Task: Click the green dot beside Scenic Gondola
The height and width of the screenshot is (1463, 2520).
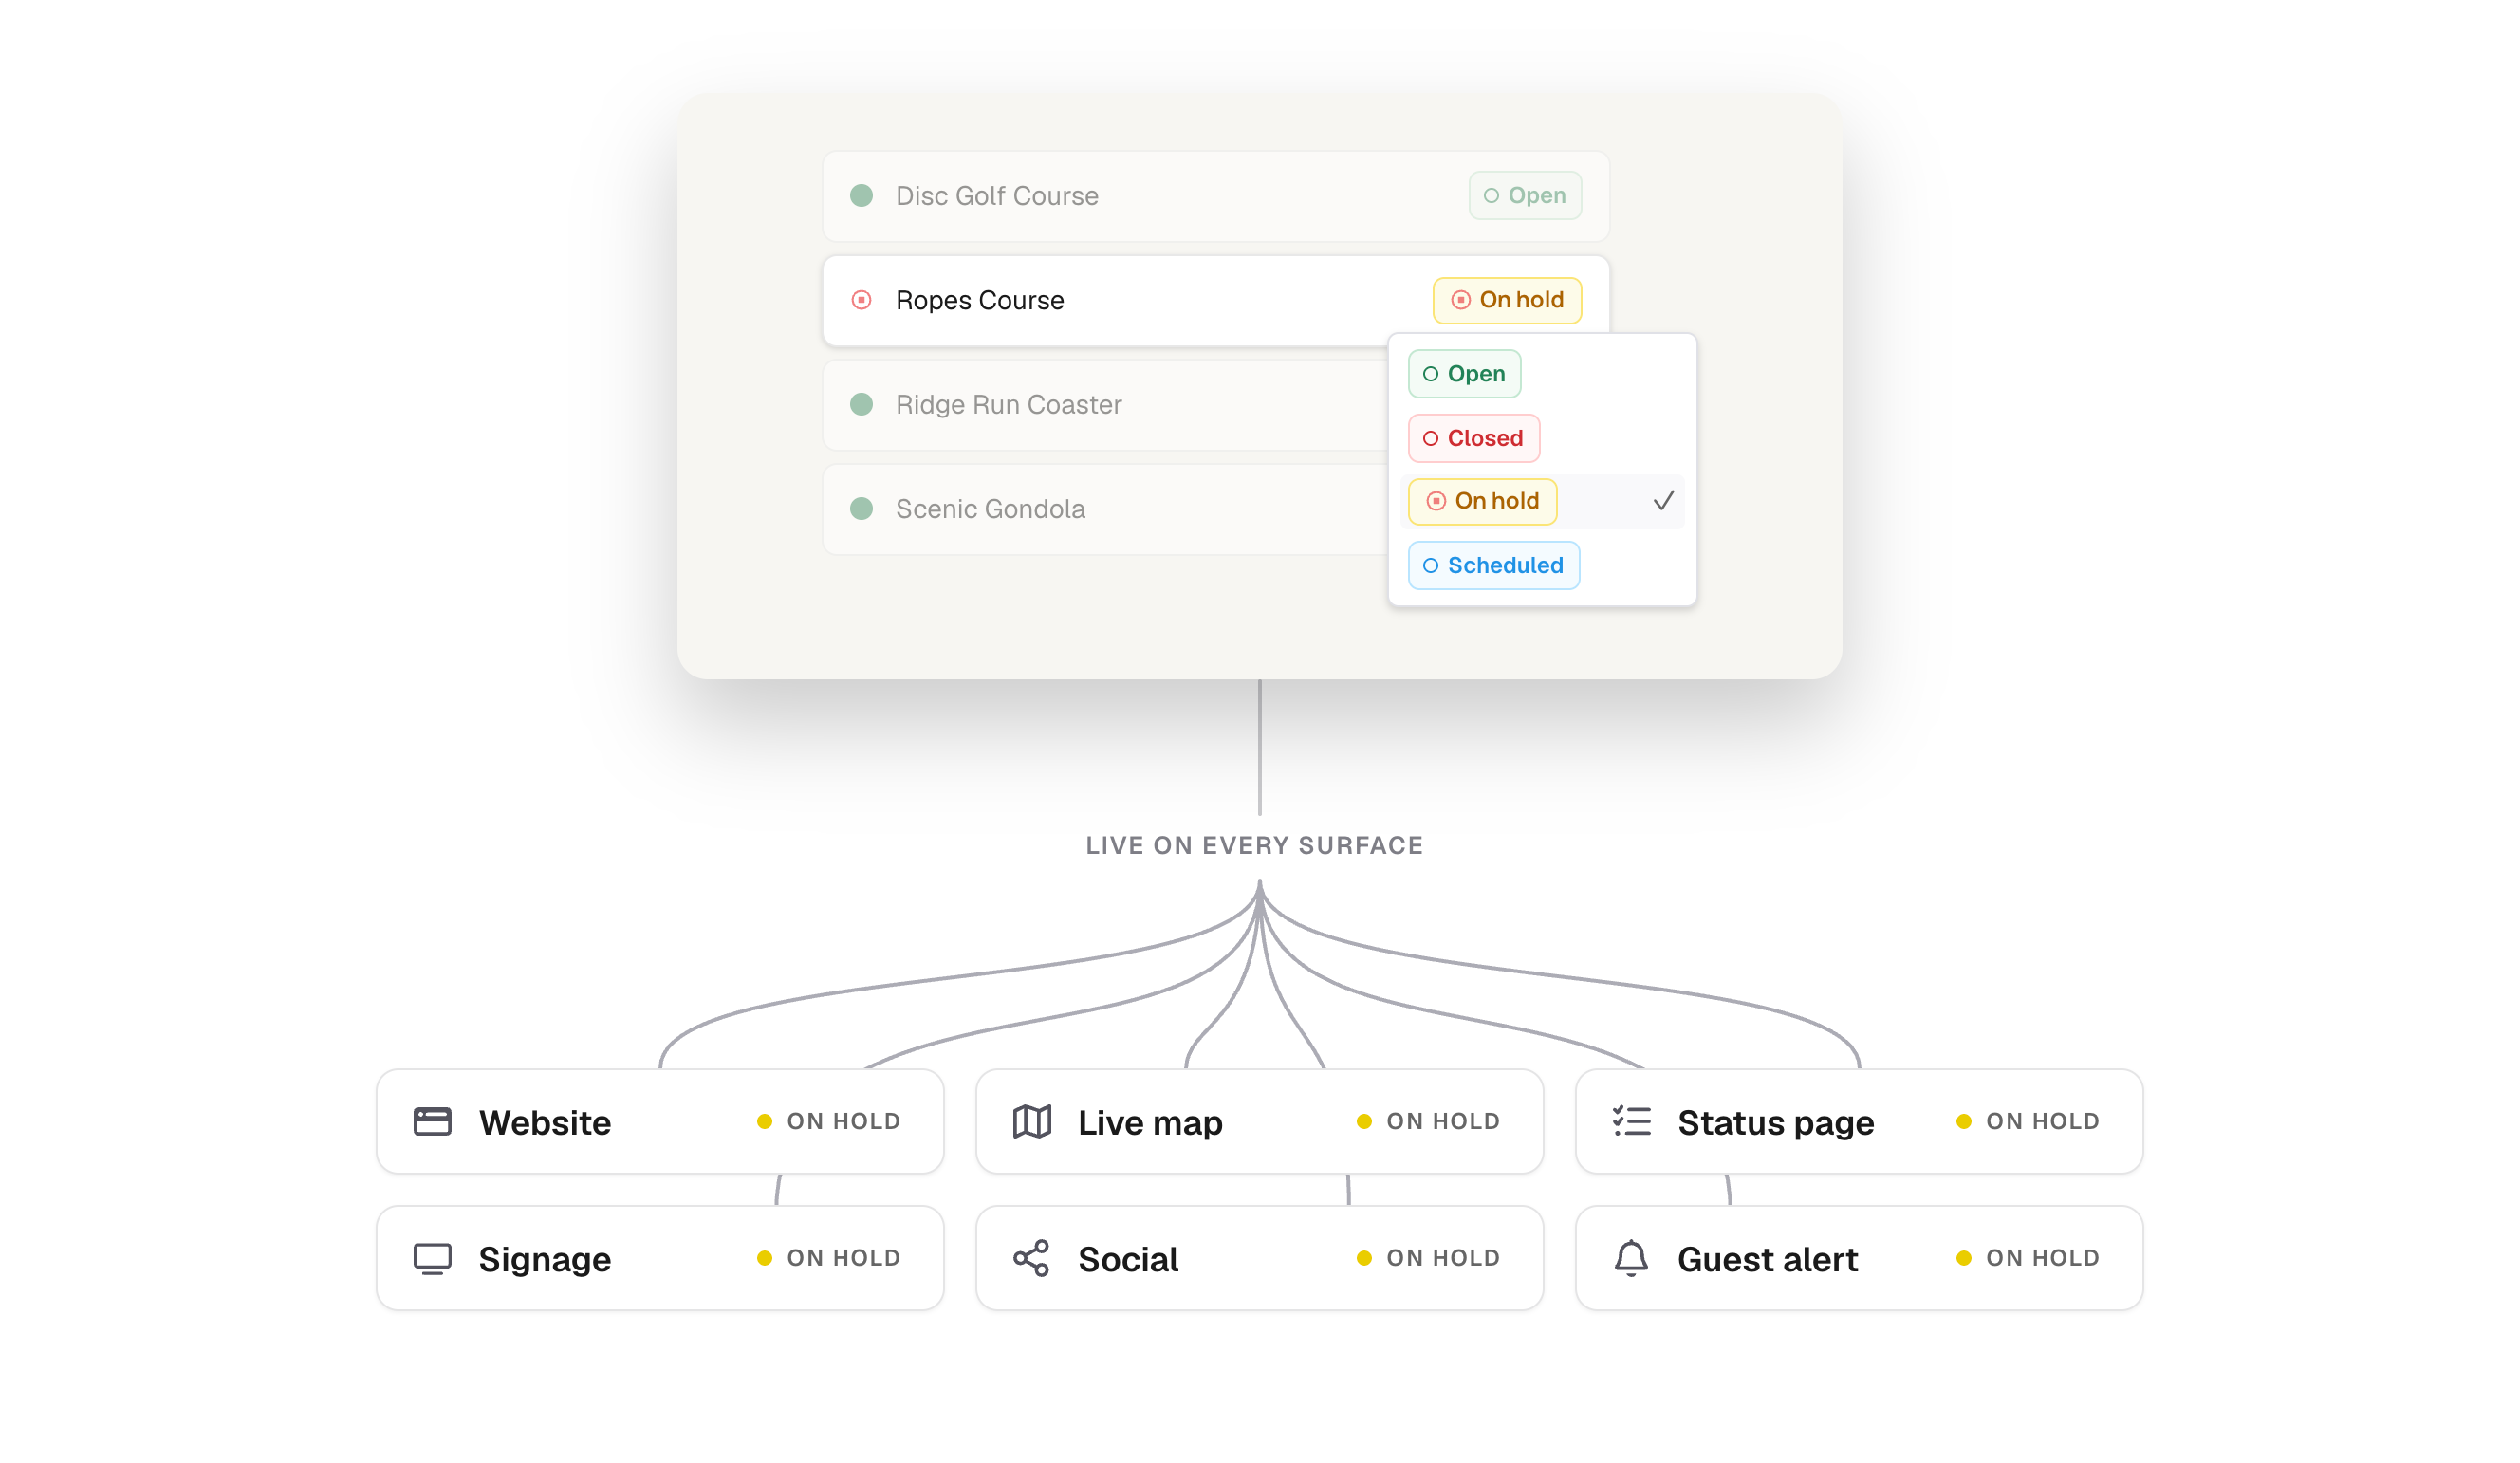Action: pyautogui.click(x=861, y=509)
